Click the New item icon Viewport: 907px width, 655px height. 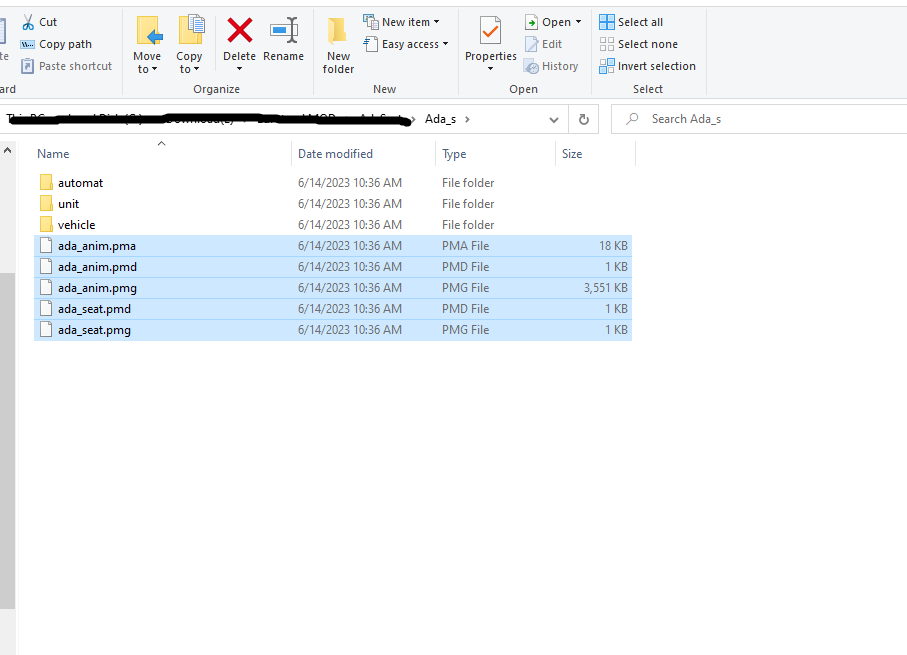371,22
